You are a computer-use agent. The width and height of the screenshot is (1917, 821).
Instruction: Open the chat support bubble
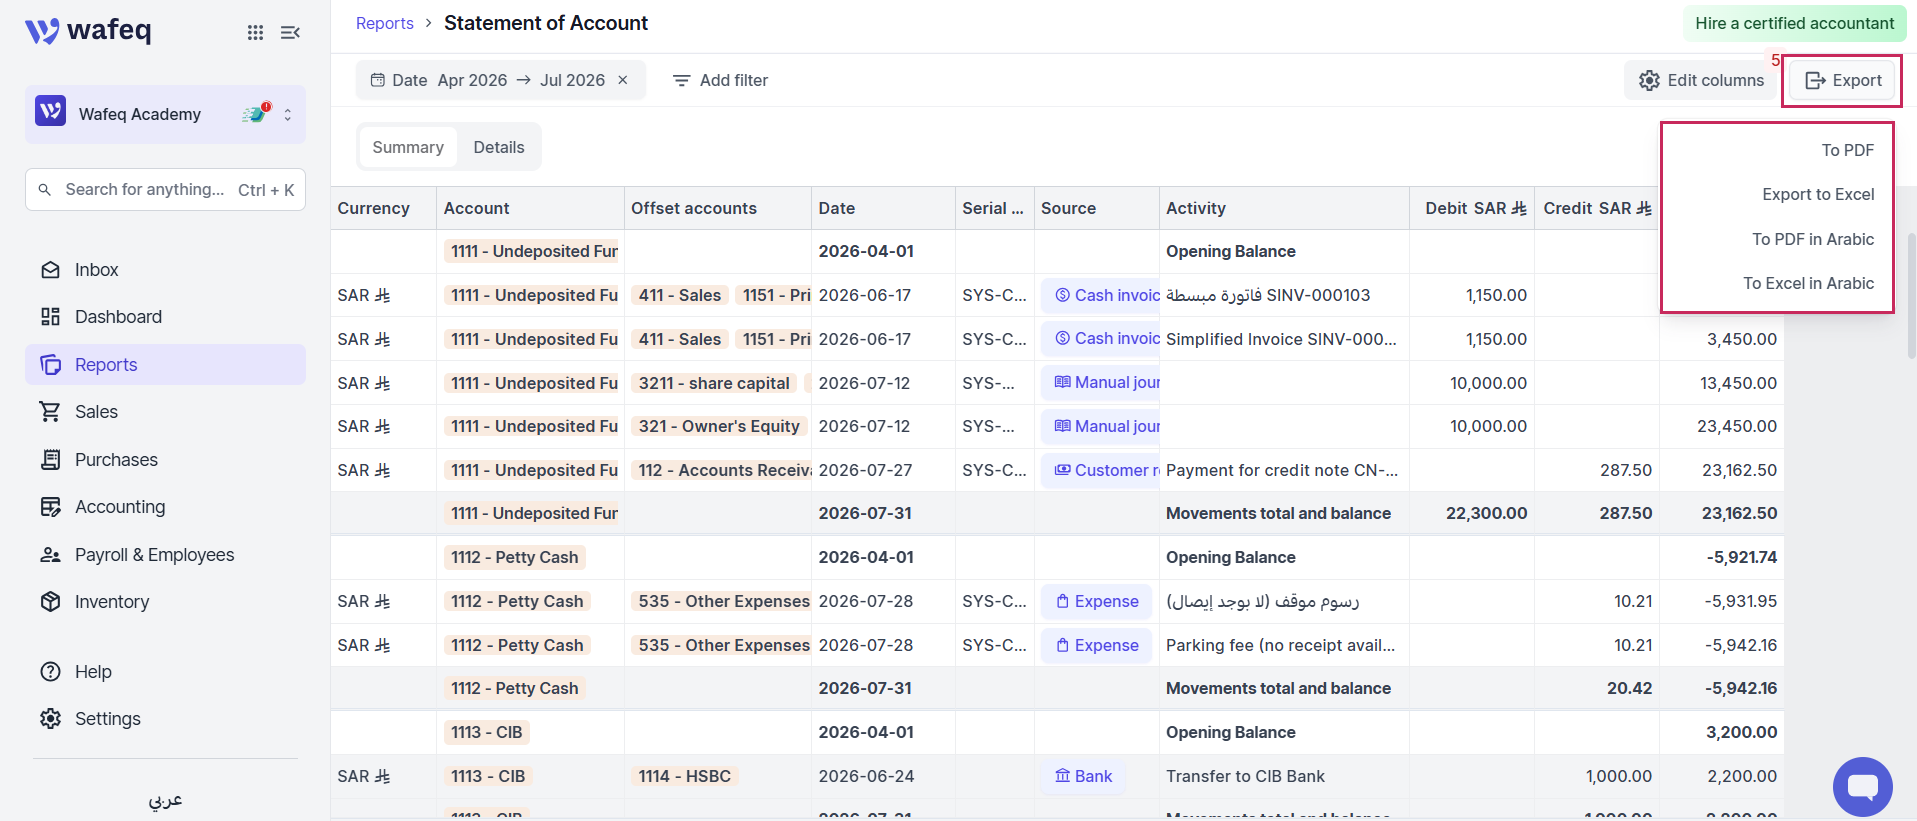click(1862, 787)
